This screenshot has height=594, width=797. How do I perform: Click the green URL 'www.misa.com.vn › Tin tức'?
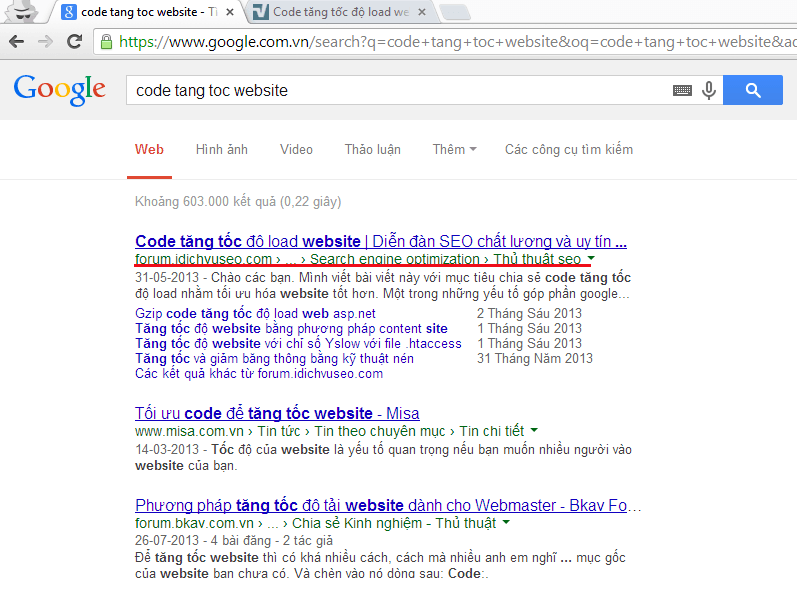pyautogui.click(x=329, y=431)
